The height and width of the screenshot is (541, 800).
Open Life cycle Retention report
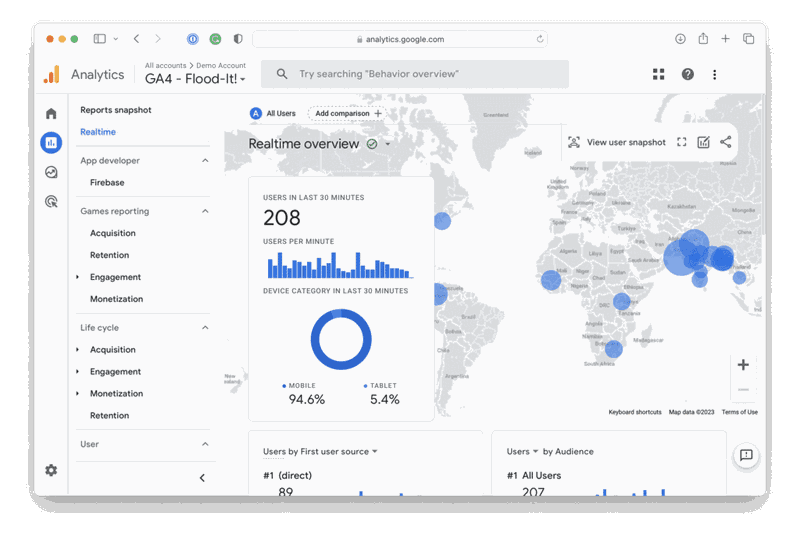(110, 415)
